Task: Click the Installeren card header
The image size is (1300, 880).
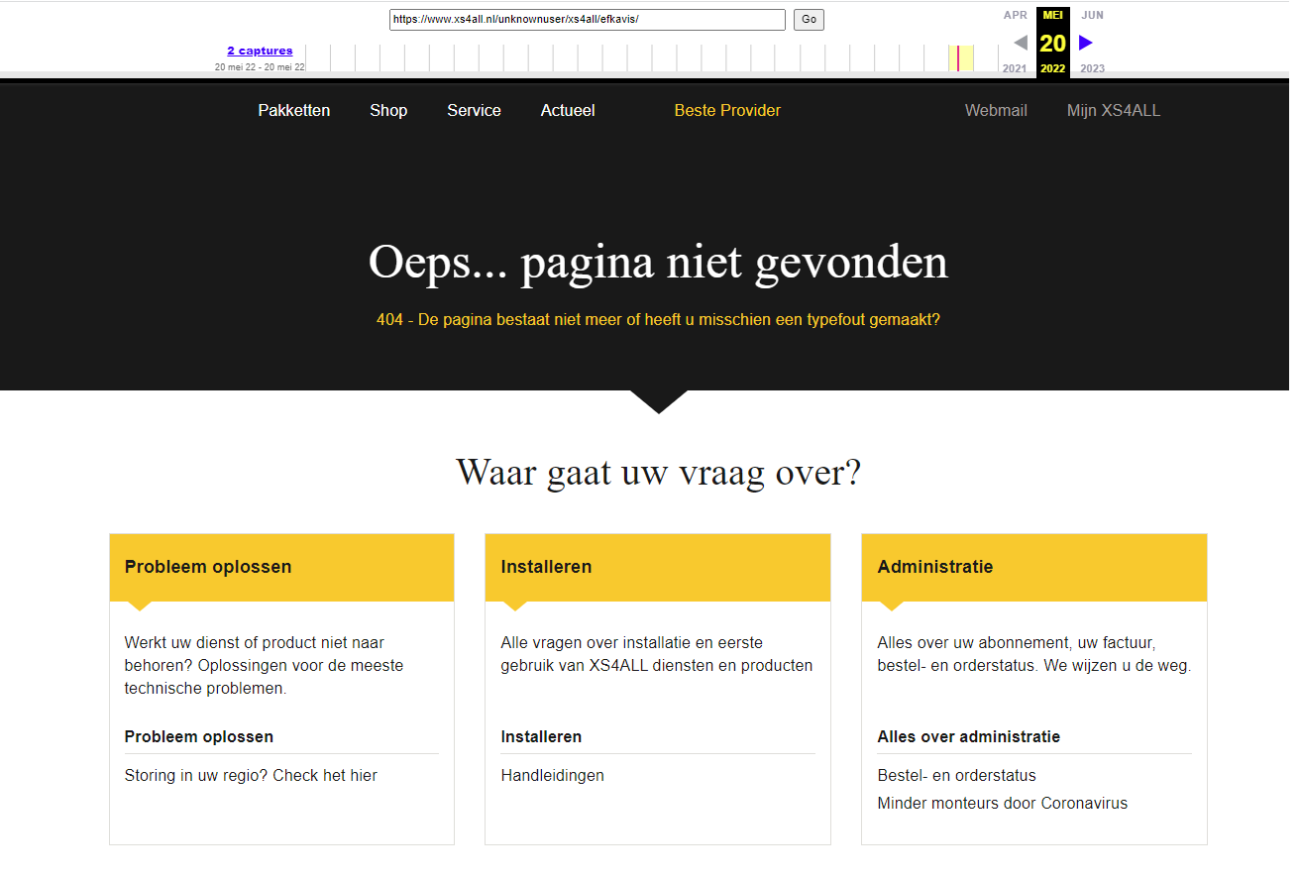Action: coord(658,567)
